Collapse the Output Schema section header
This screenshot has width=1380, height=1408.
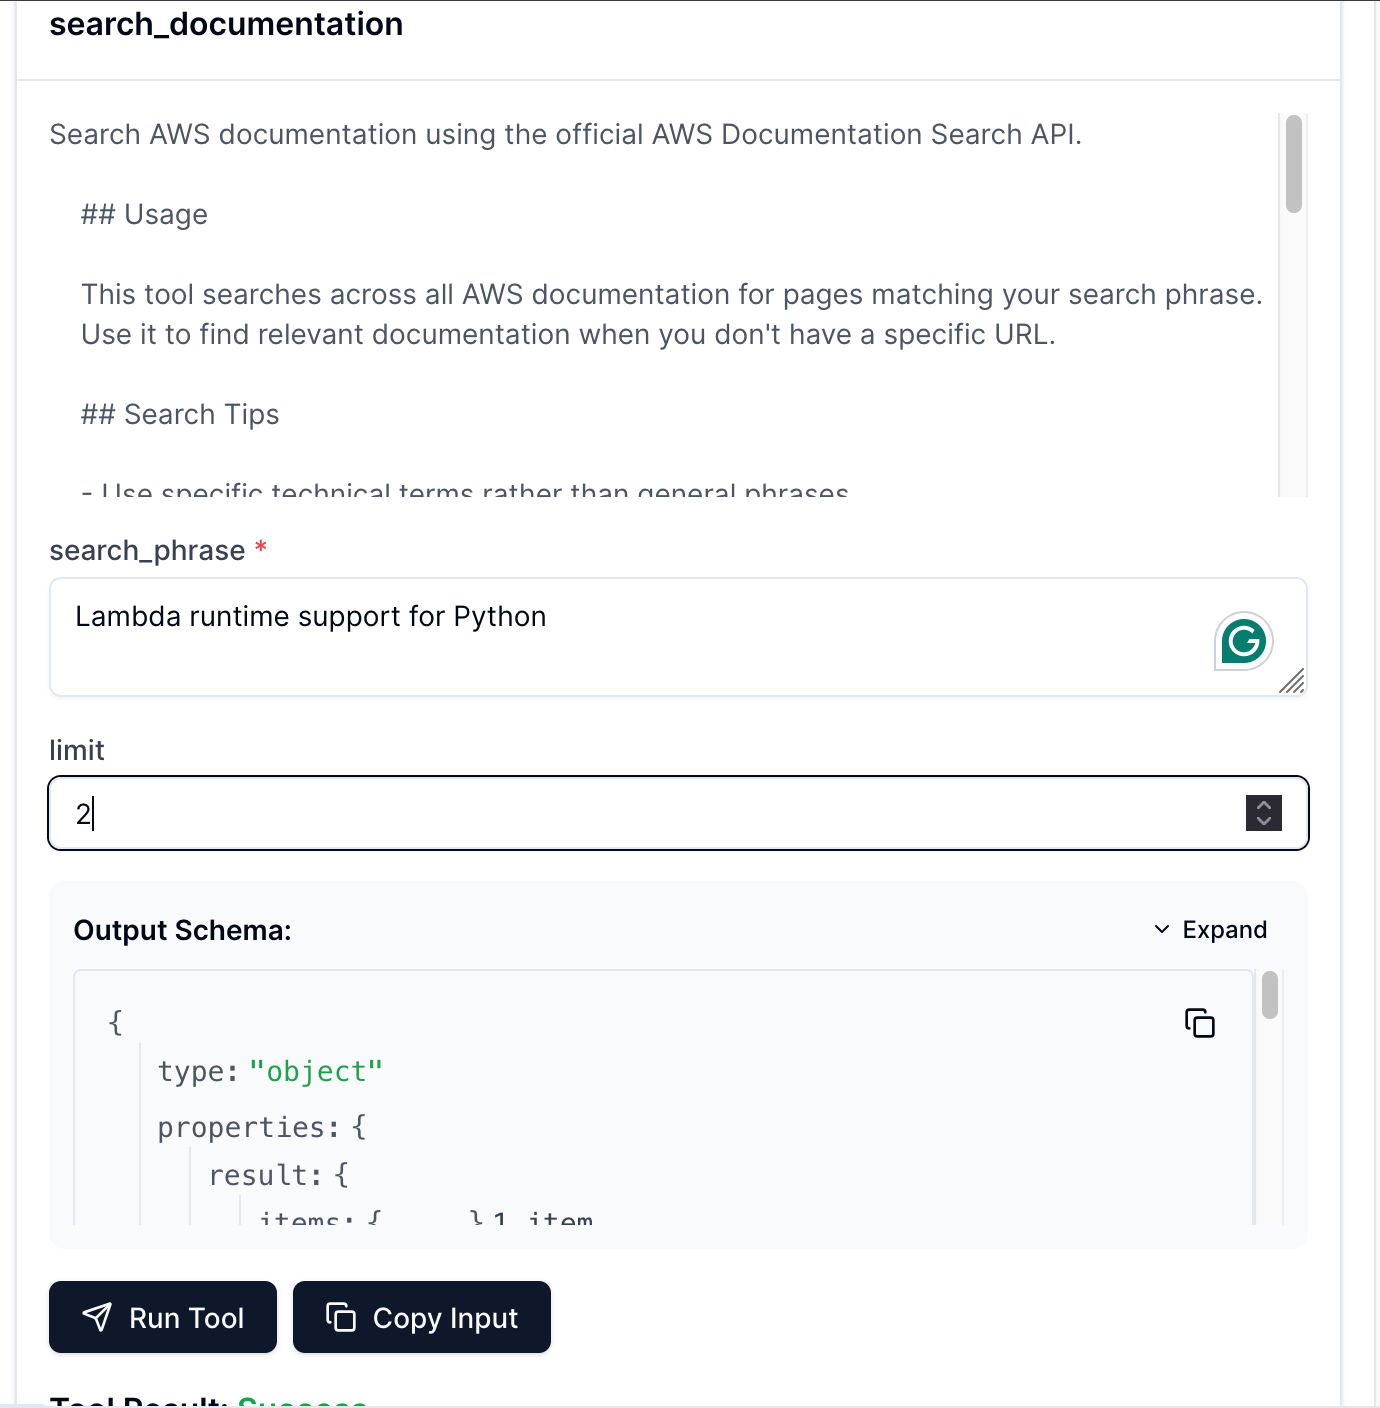181,929
